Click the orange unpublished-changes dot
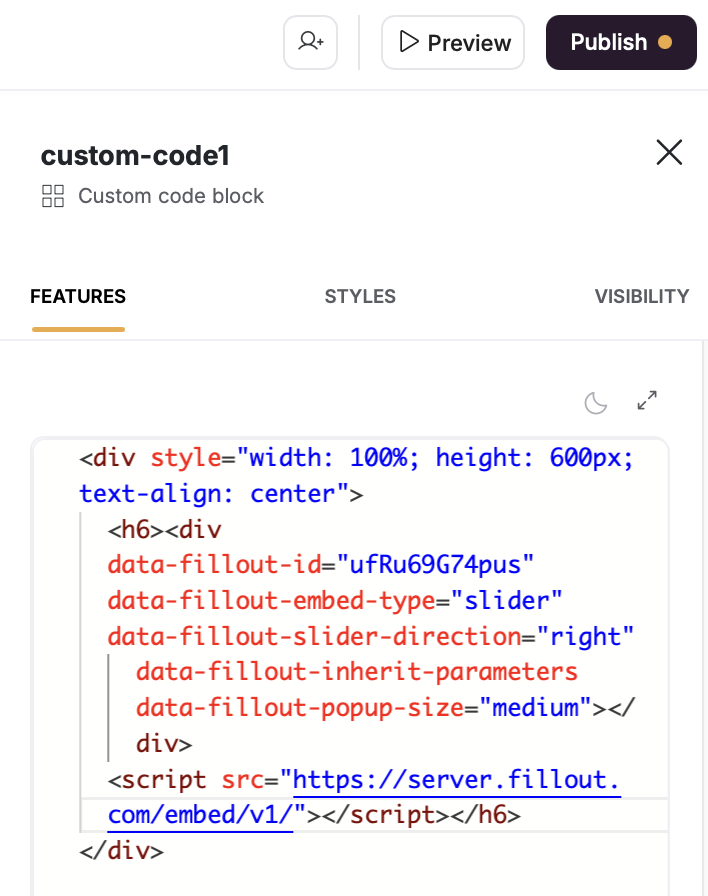Viewport: 708px width, 896px height. (x=665, y=42)
